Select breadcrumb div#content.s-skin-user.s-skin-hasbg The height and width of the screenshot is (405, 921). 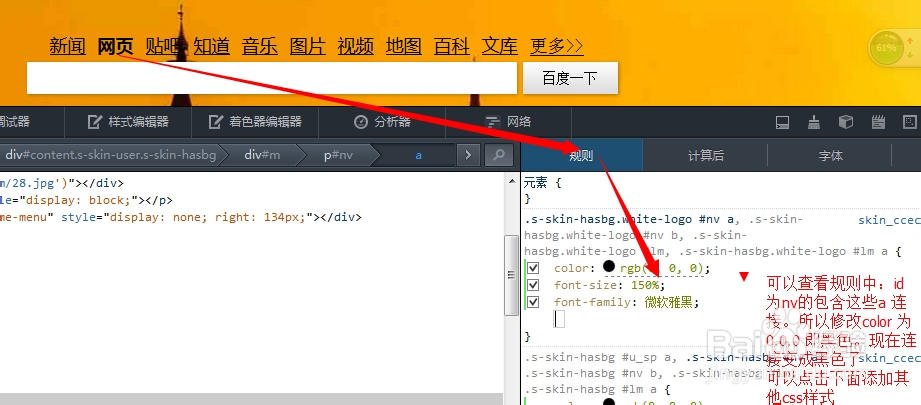111,155
